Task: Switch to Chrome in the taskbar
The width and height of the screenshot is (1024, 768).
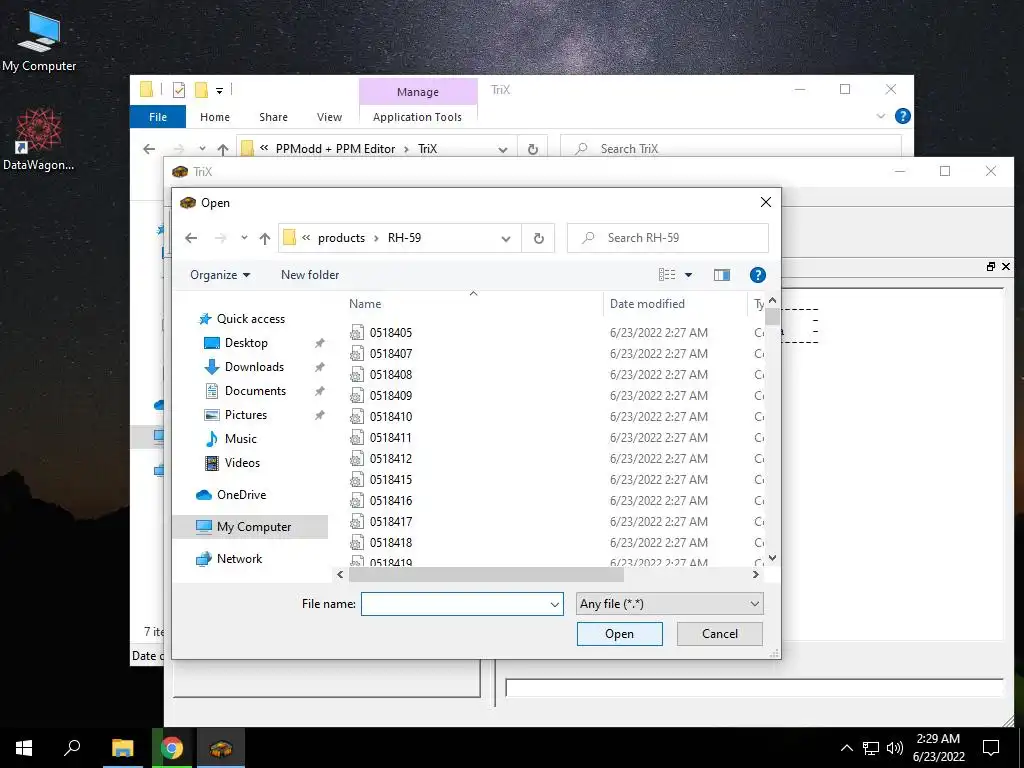Action: click(x=172, y=748)
